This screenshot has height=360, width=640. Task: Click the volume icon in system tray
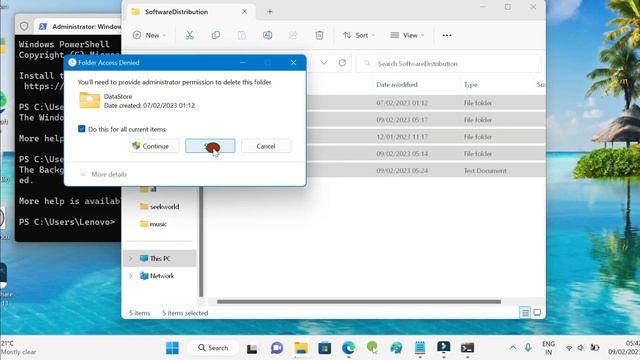[581, 348]
